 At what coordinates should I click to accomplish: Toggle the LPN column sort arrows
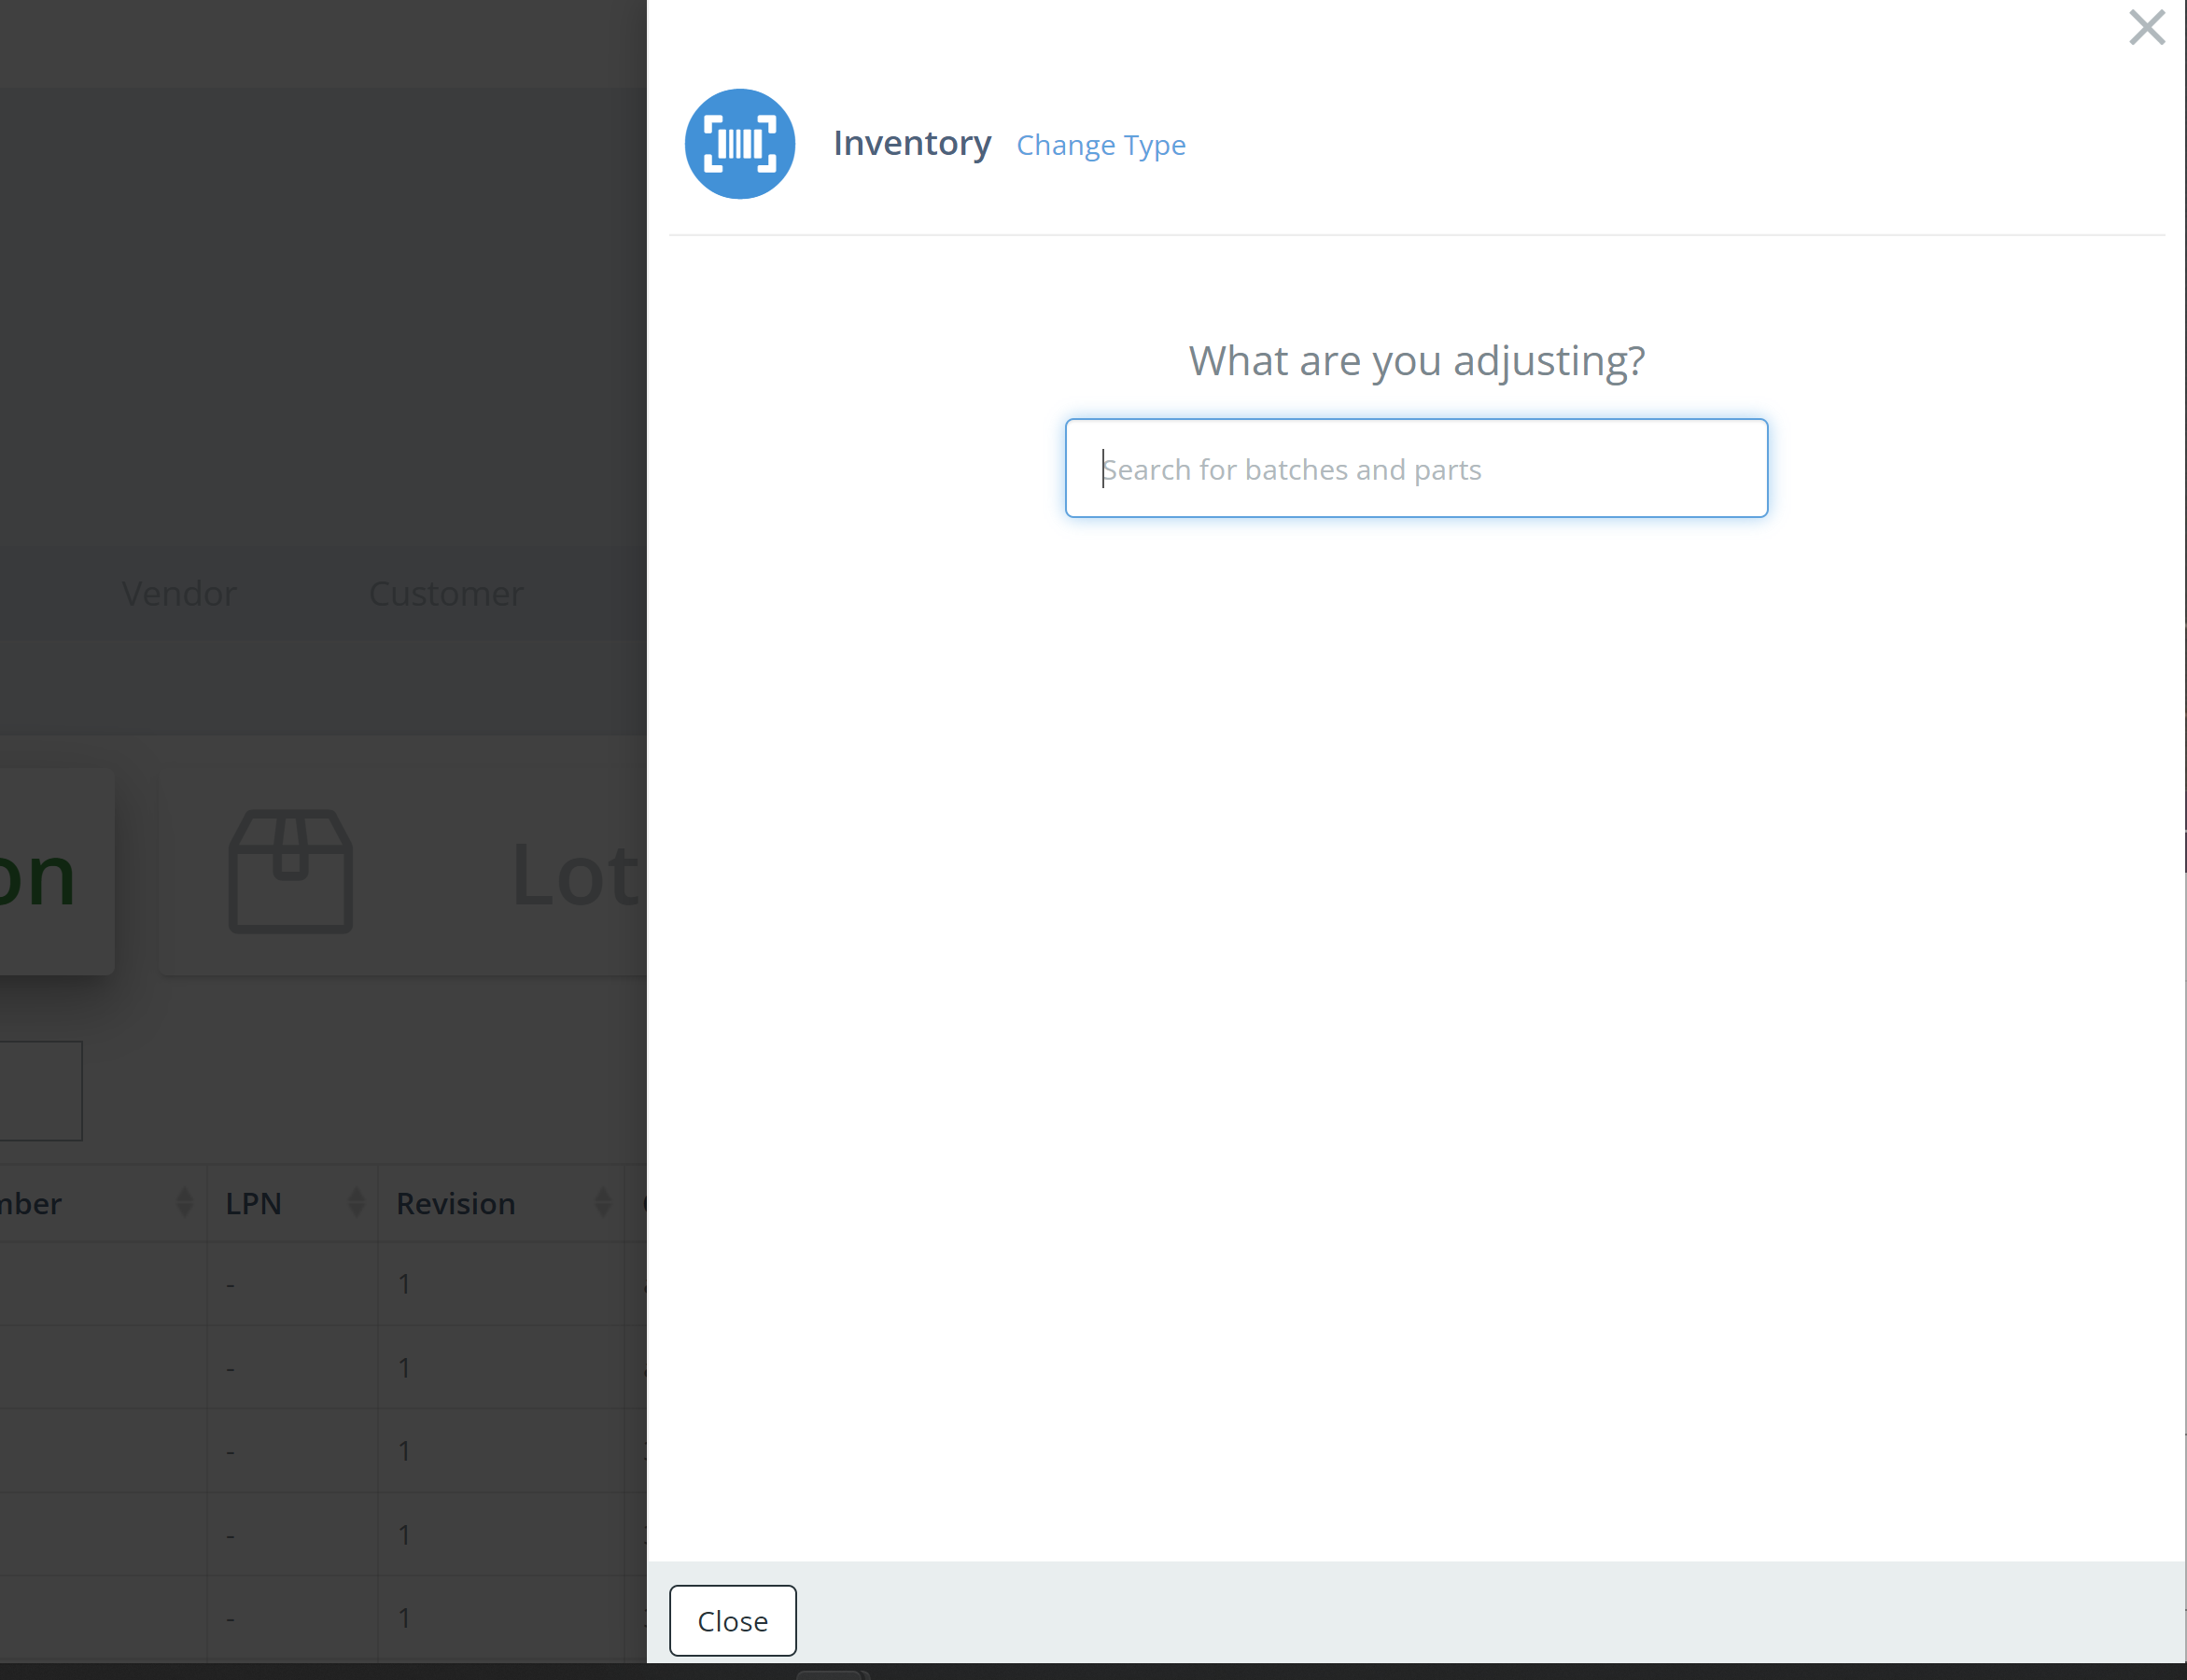click(x=356, y=1202)
